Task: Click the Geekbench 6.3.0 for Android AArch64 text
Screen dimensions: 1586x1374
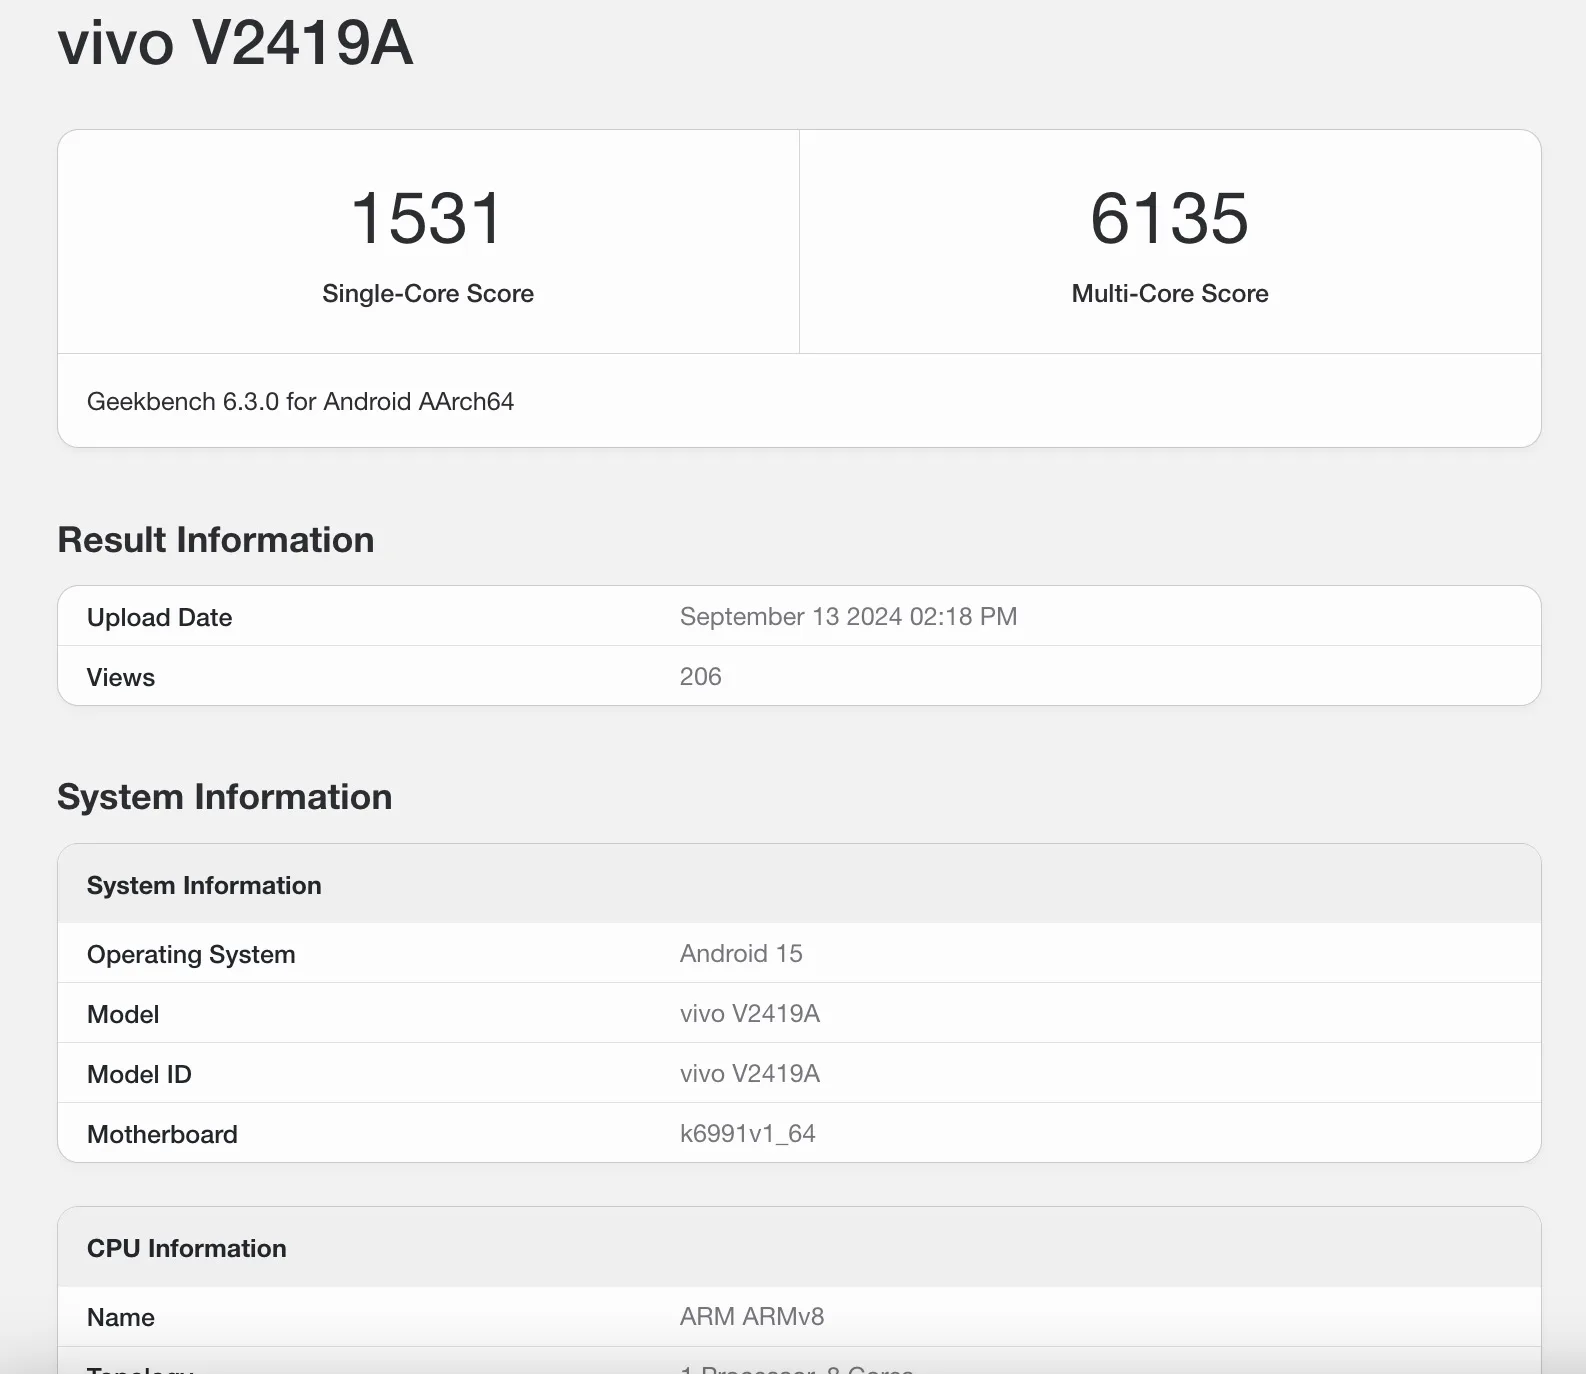Action: pos(300,401)
